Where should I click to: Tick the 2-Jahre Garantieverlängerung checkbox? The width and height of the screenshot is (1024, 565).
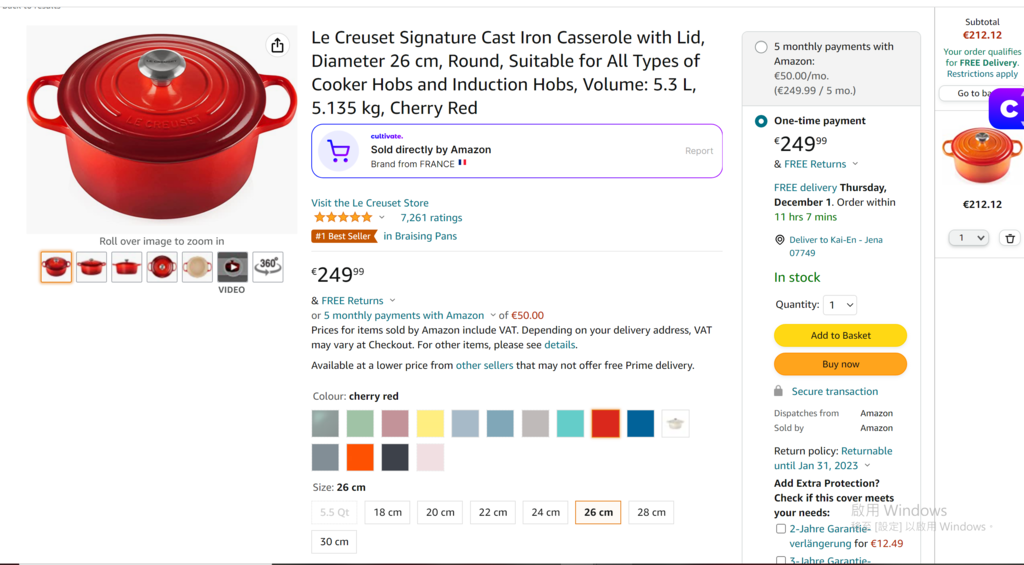[780, 528]
